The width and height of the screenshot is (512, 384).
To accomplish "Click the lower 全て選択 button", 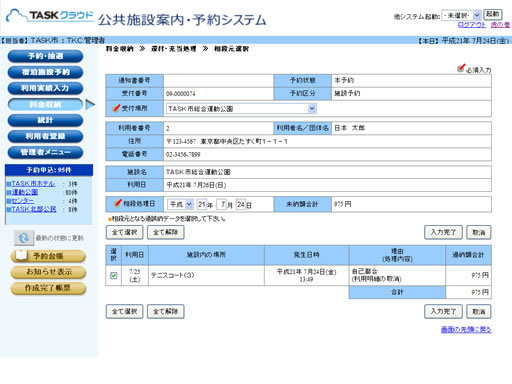I will pyautogui.click(x=124, y=312).
